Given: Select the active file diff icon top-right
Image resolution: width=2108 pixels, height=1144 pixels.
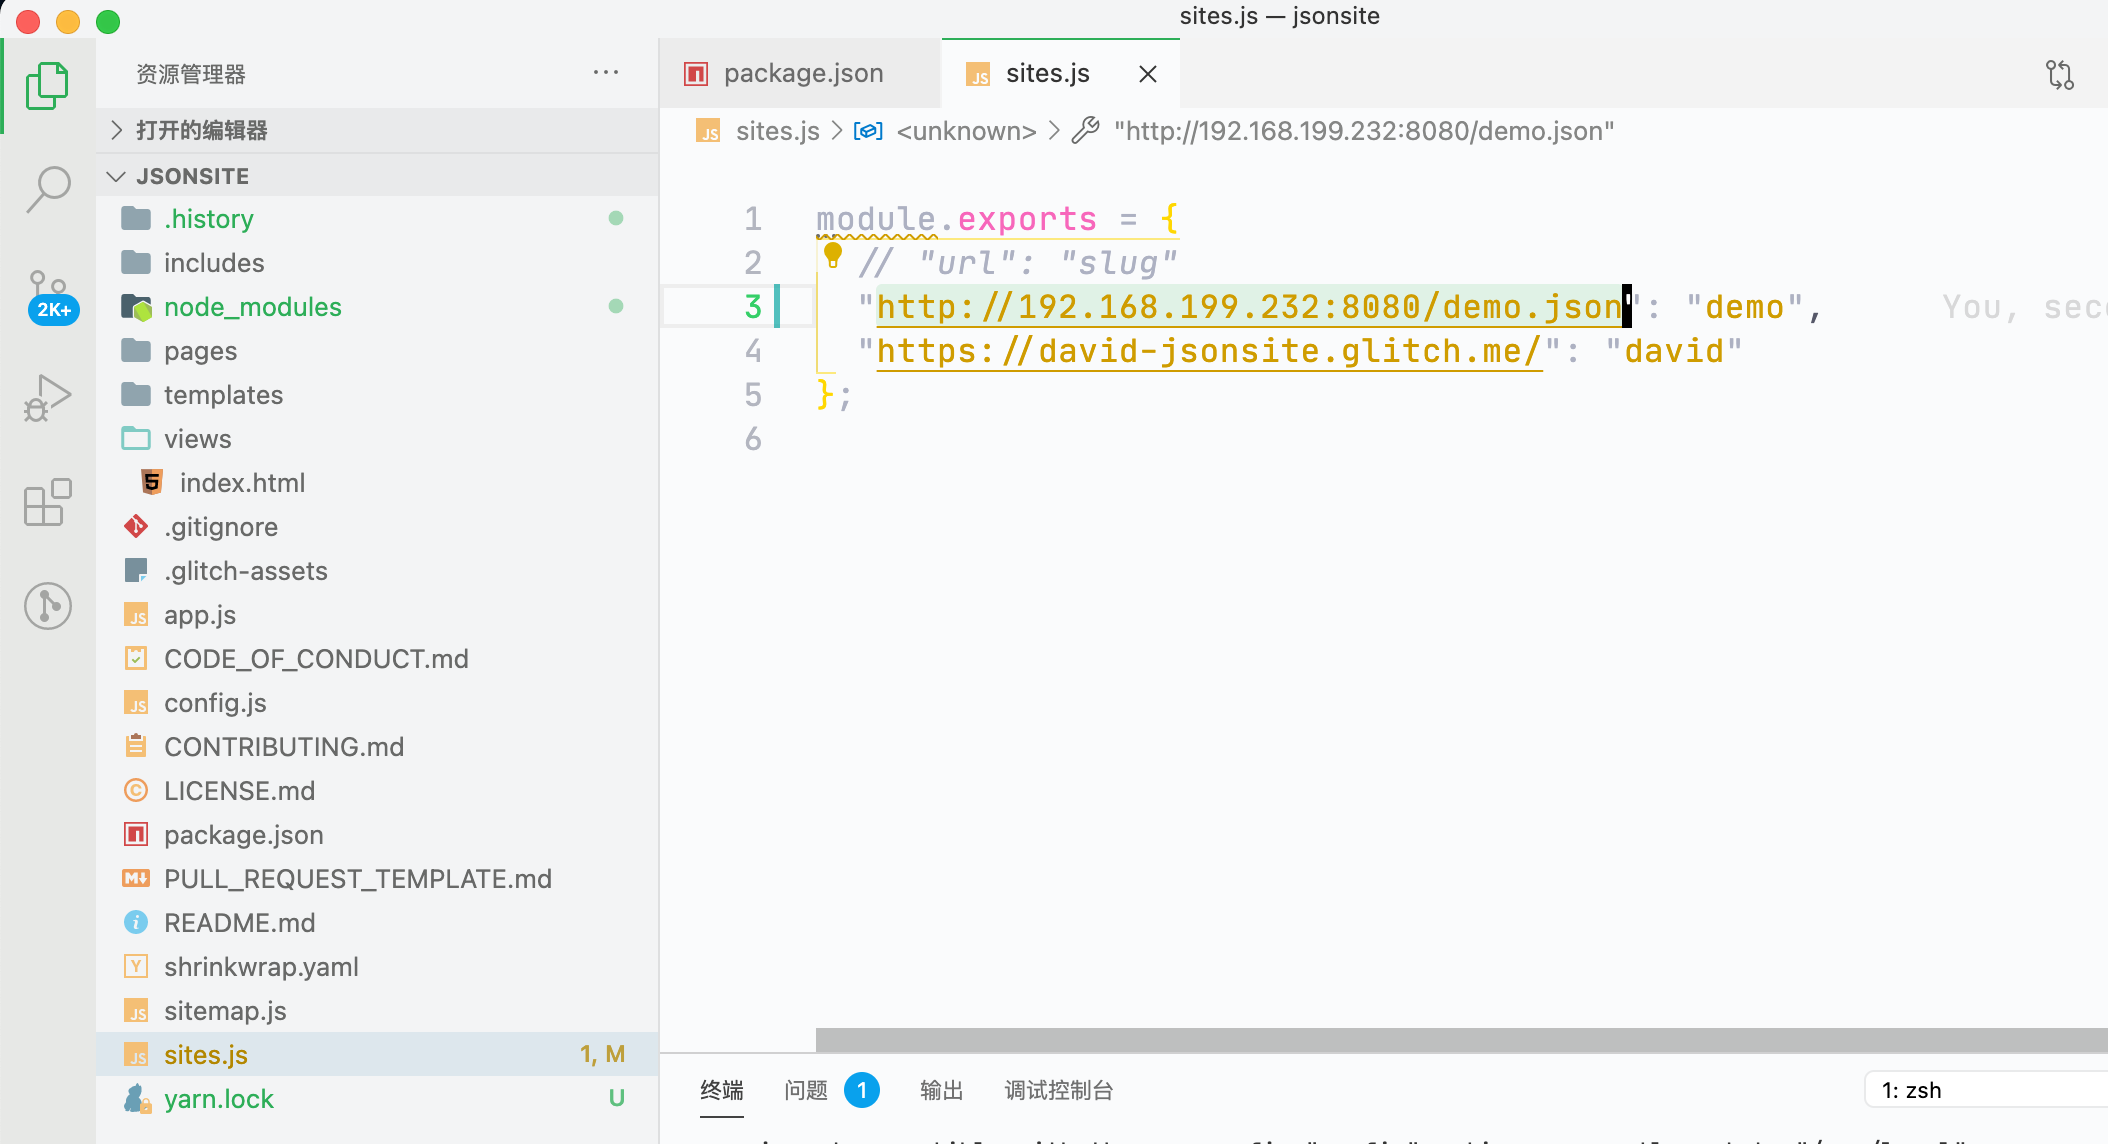Looking at the screenshot, I should 2060,73.
